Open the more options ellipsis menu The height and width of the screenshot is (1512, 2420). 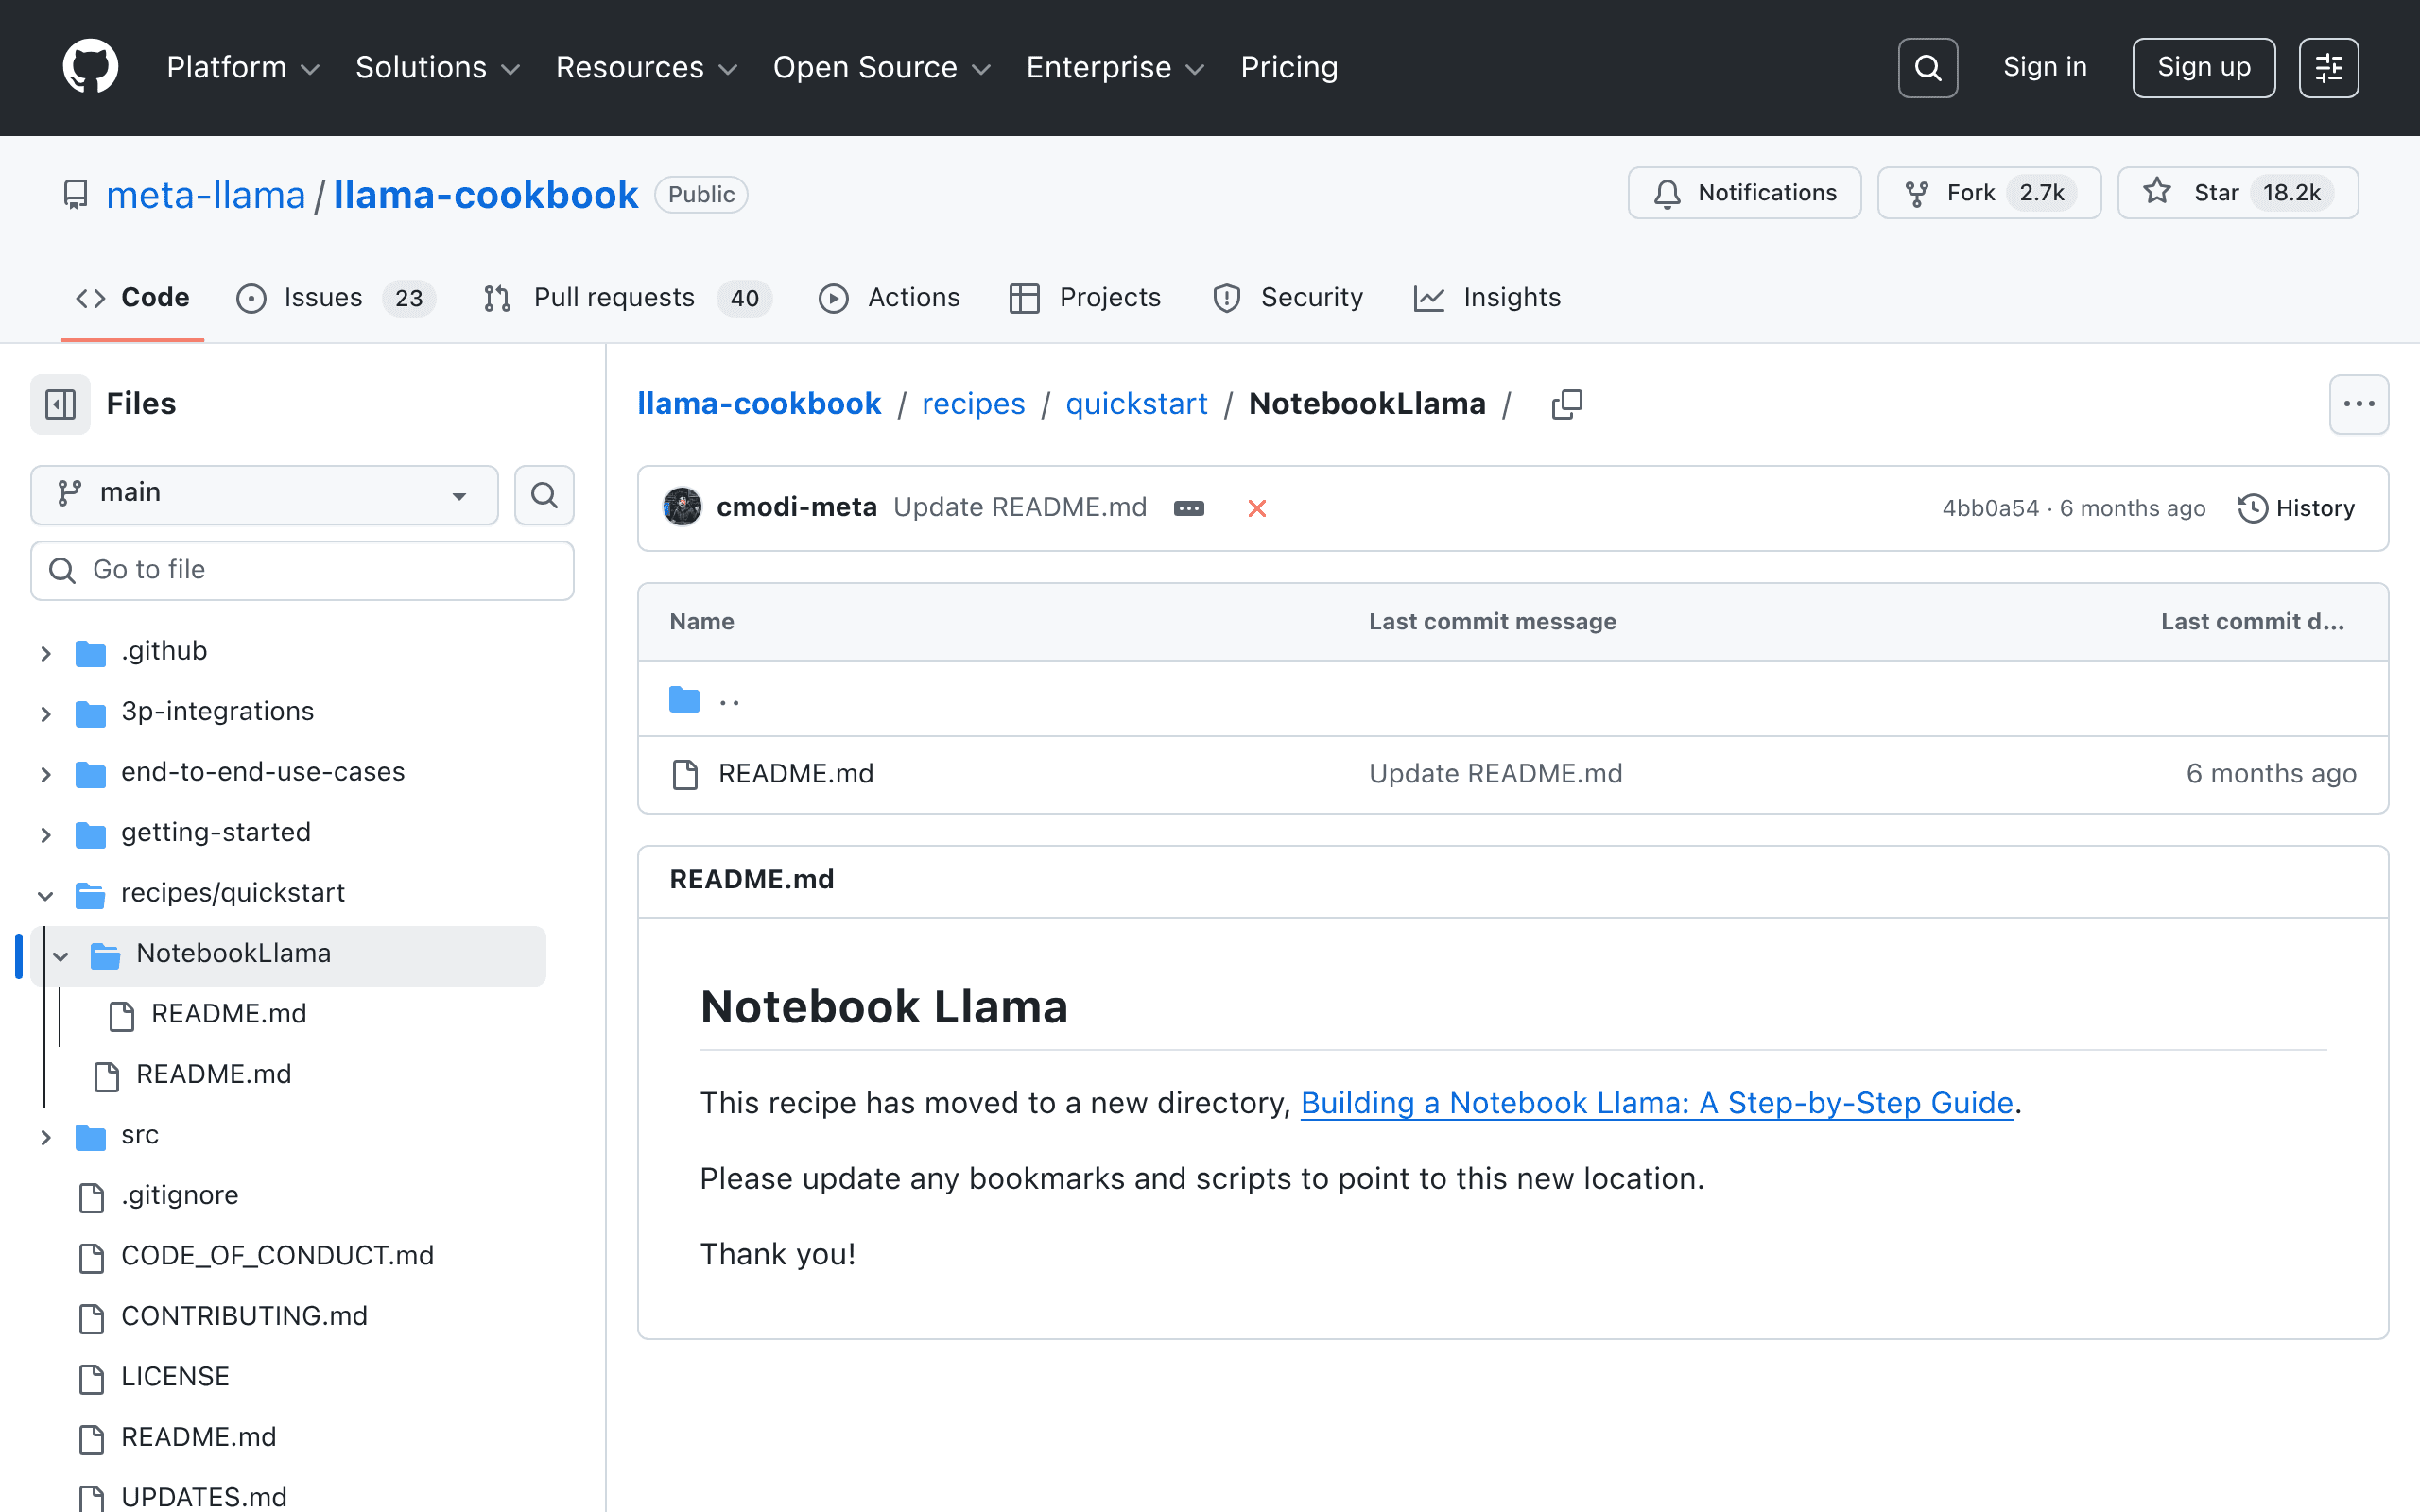(2358, 404)
